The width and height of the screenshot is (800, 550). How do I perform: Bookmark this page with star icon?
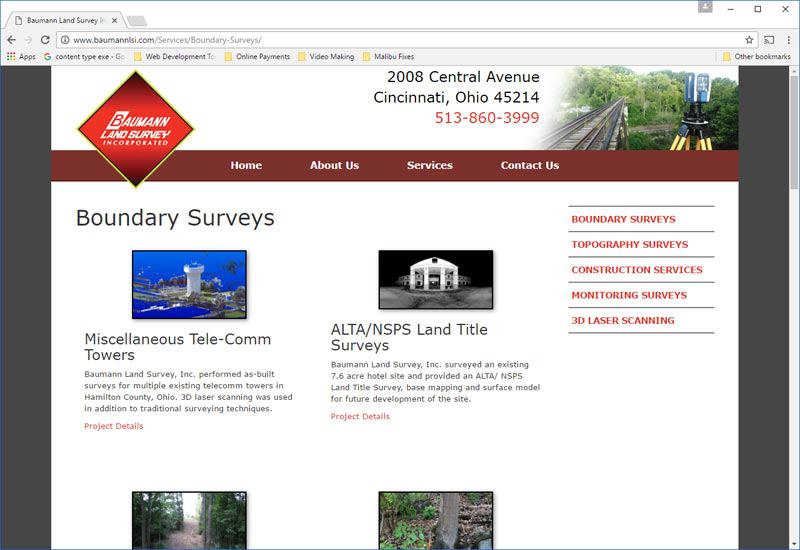click(x=749, y=40)
